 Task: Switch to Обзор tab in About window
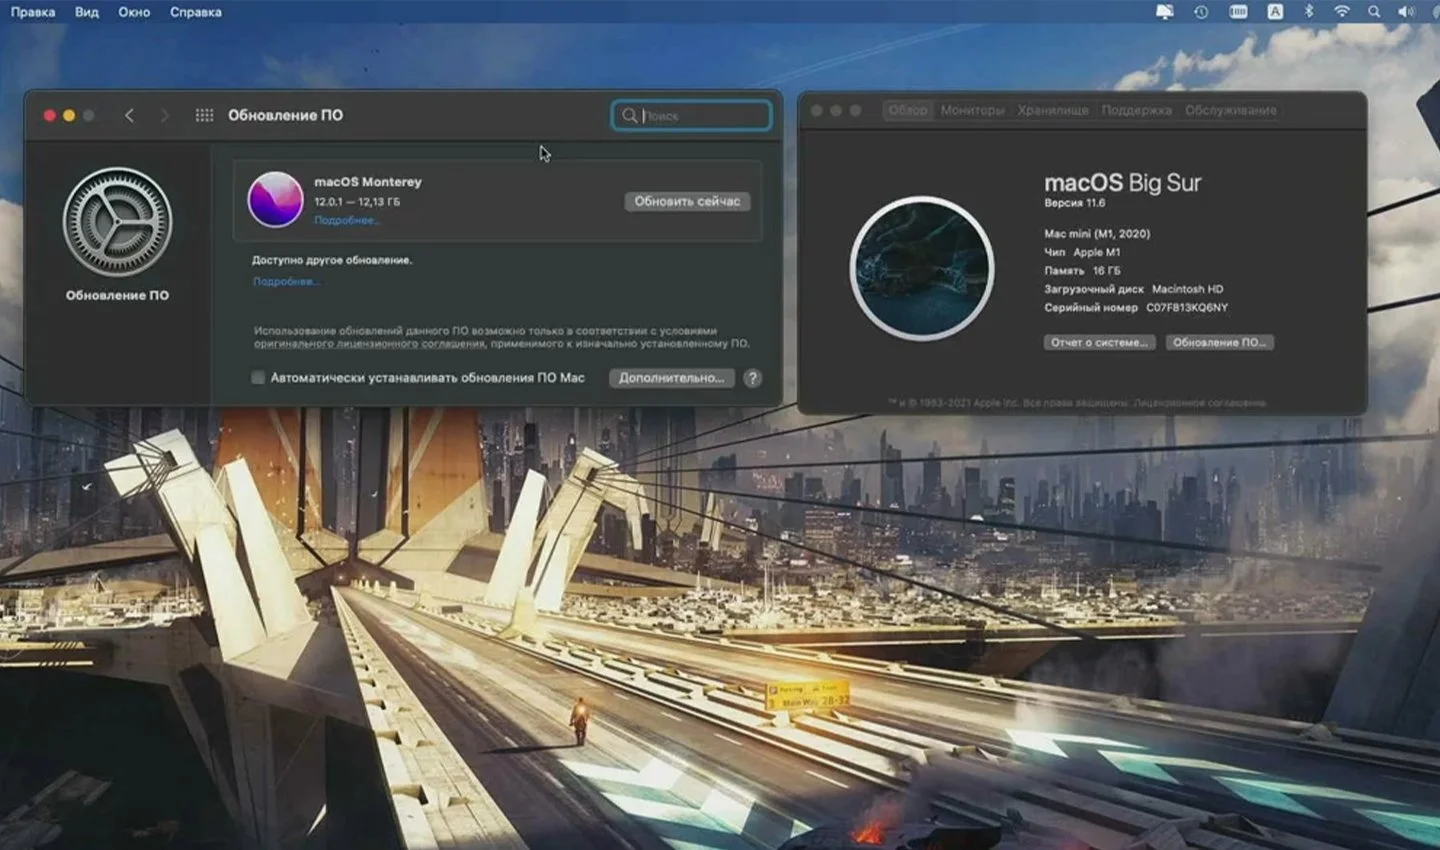coord(908,110)
